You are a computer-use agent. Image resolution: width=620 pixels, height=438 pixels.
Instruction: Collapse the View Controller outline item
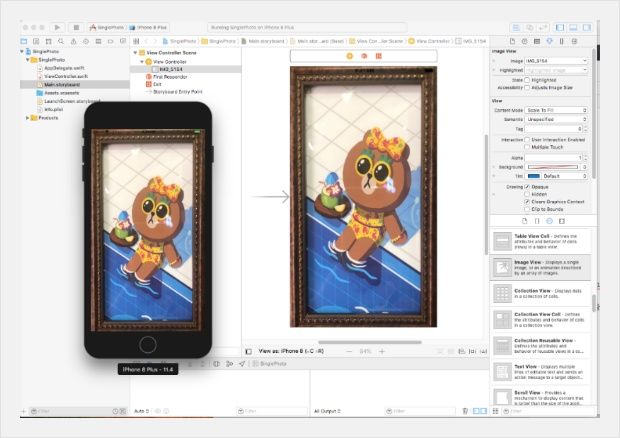pyautogui.click(x=142, y=62)
